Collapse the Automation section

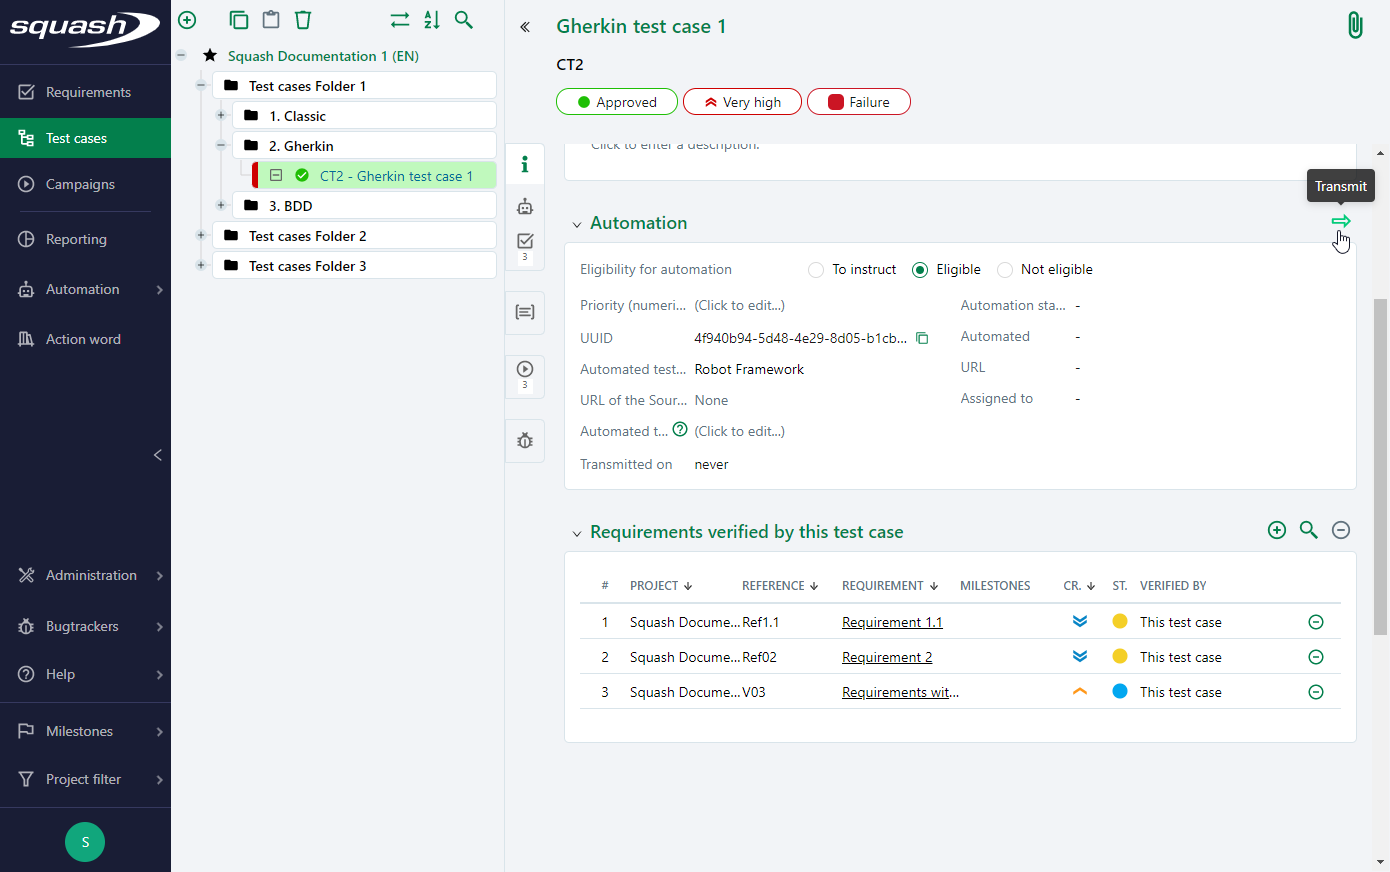(576, 223)
